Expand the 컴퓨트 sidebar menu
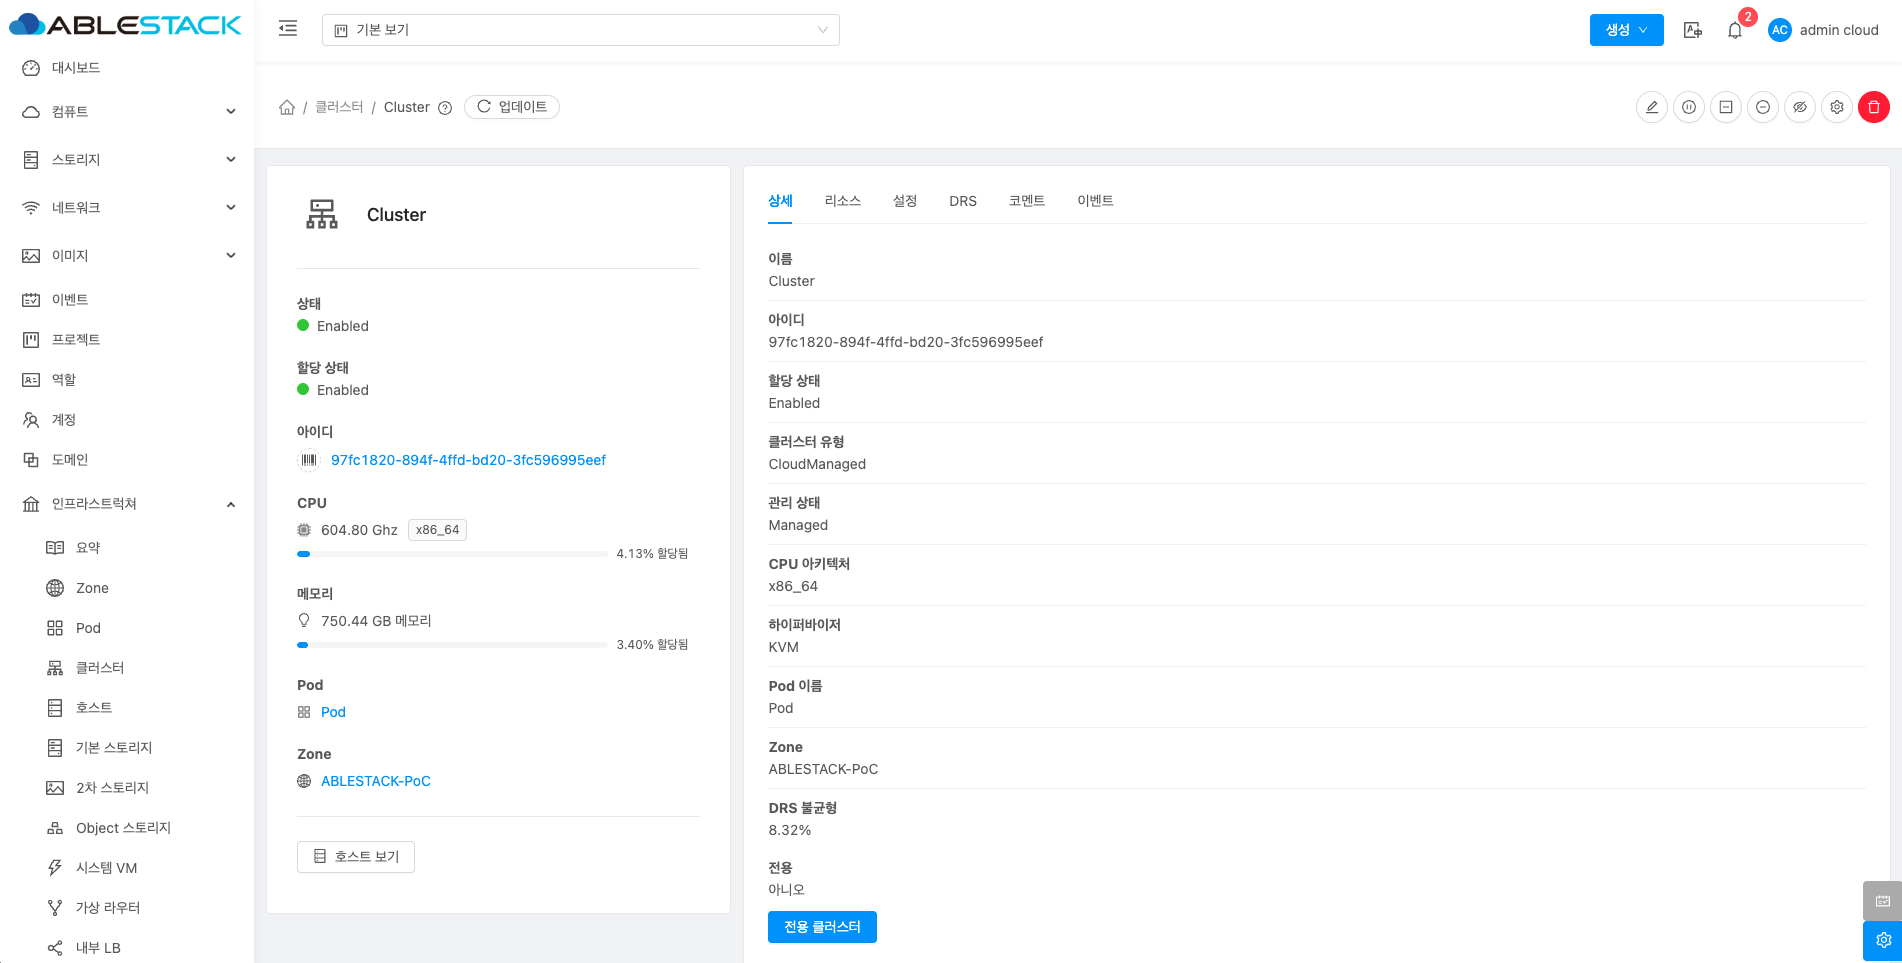Viewport: 1902px width, 963px height. tap(128, 112)
